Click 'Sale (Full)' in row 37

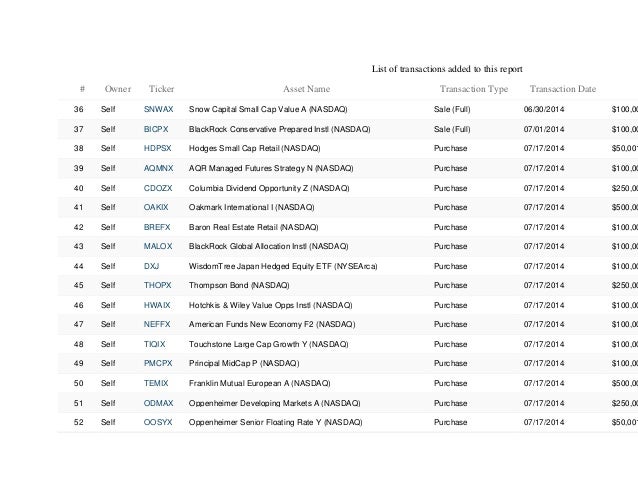coord(452,129)
